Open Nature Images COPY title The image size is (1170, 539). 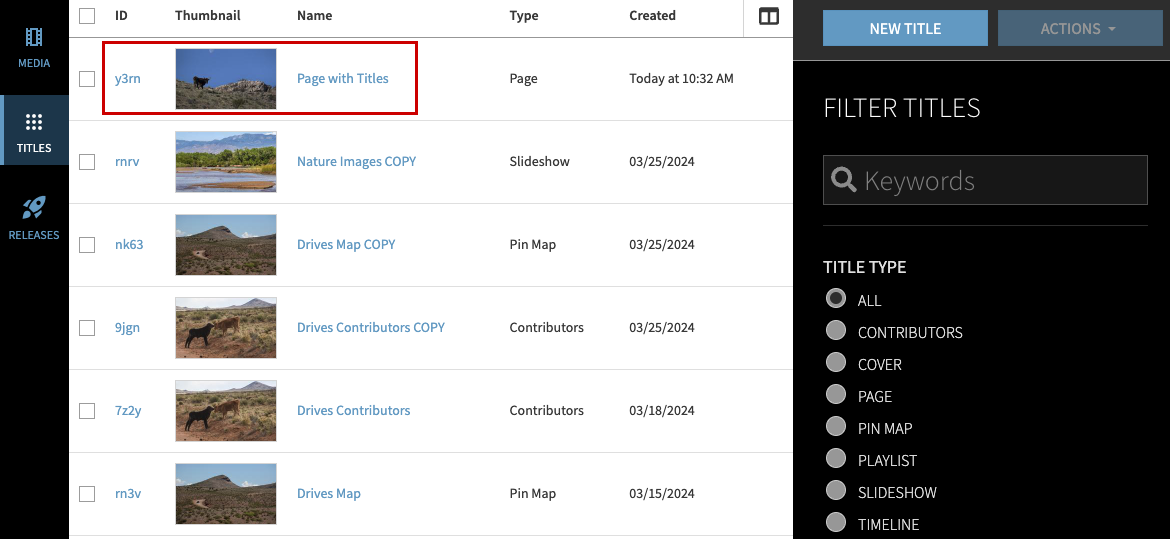(356, 162)
